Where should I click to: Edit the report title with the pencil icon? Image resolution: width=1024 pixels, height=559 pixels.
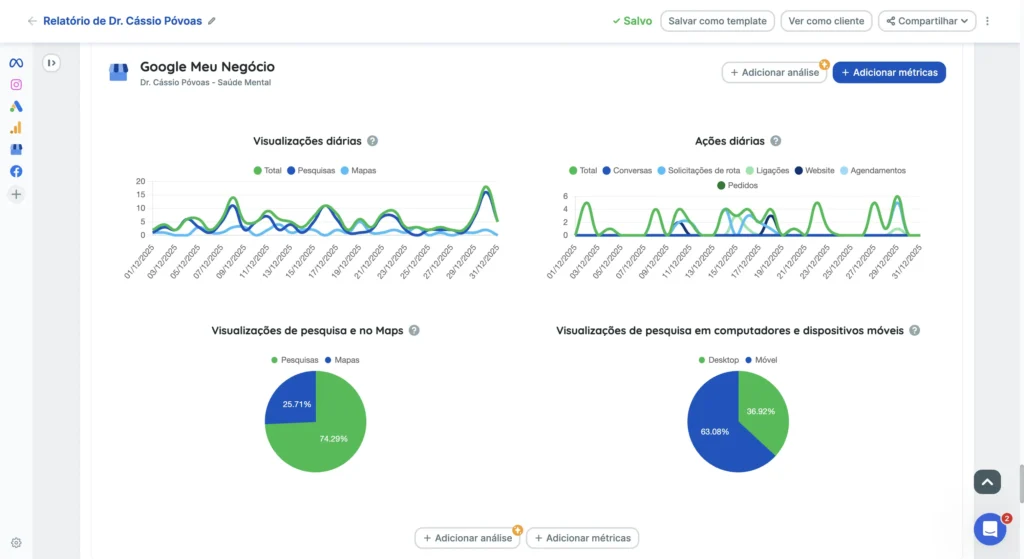[211, 21]
